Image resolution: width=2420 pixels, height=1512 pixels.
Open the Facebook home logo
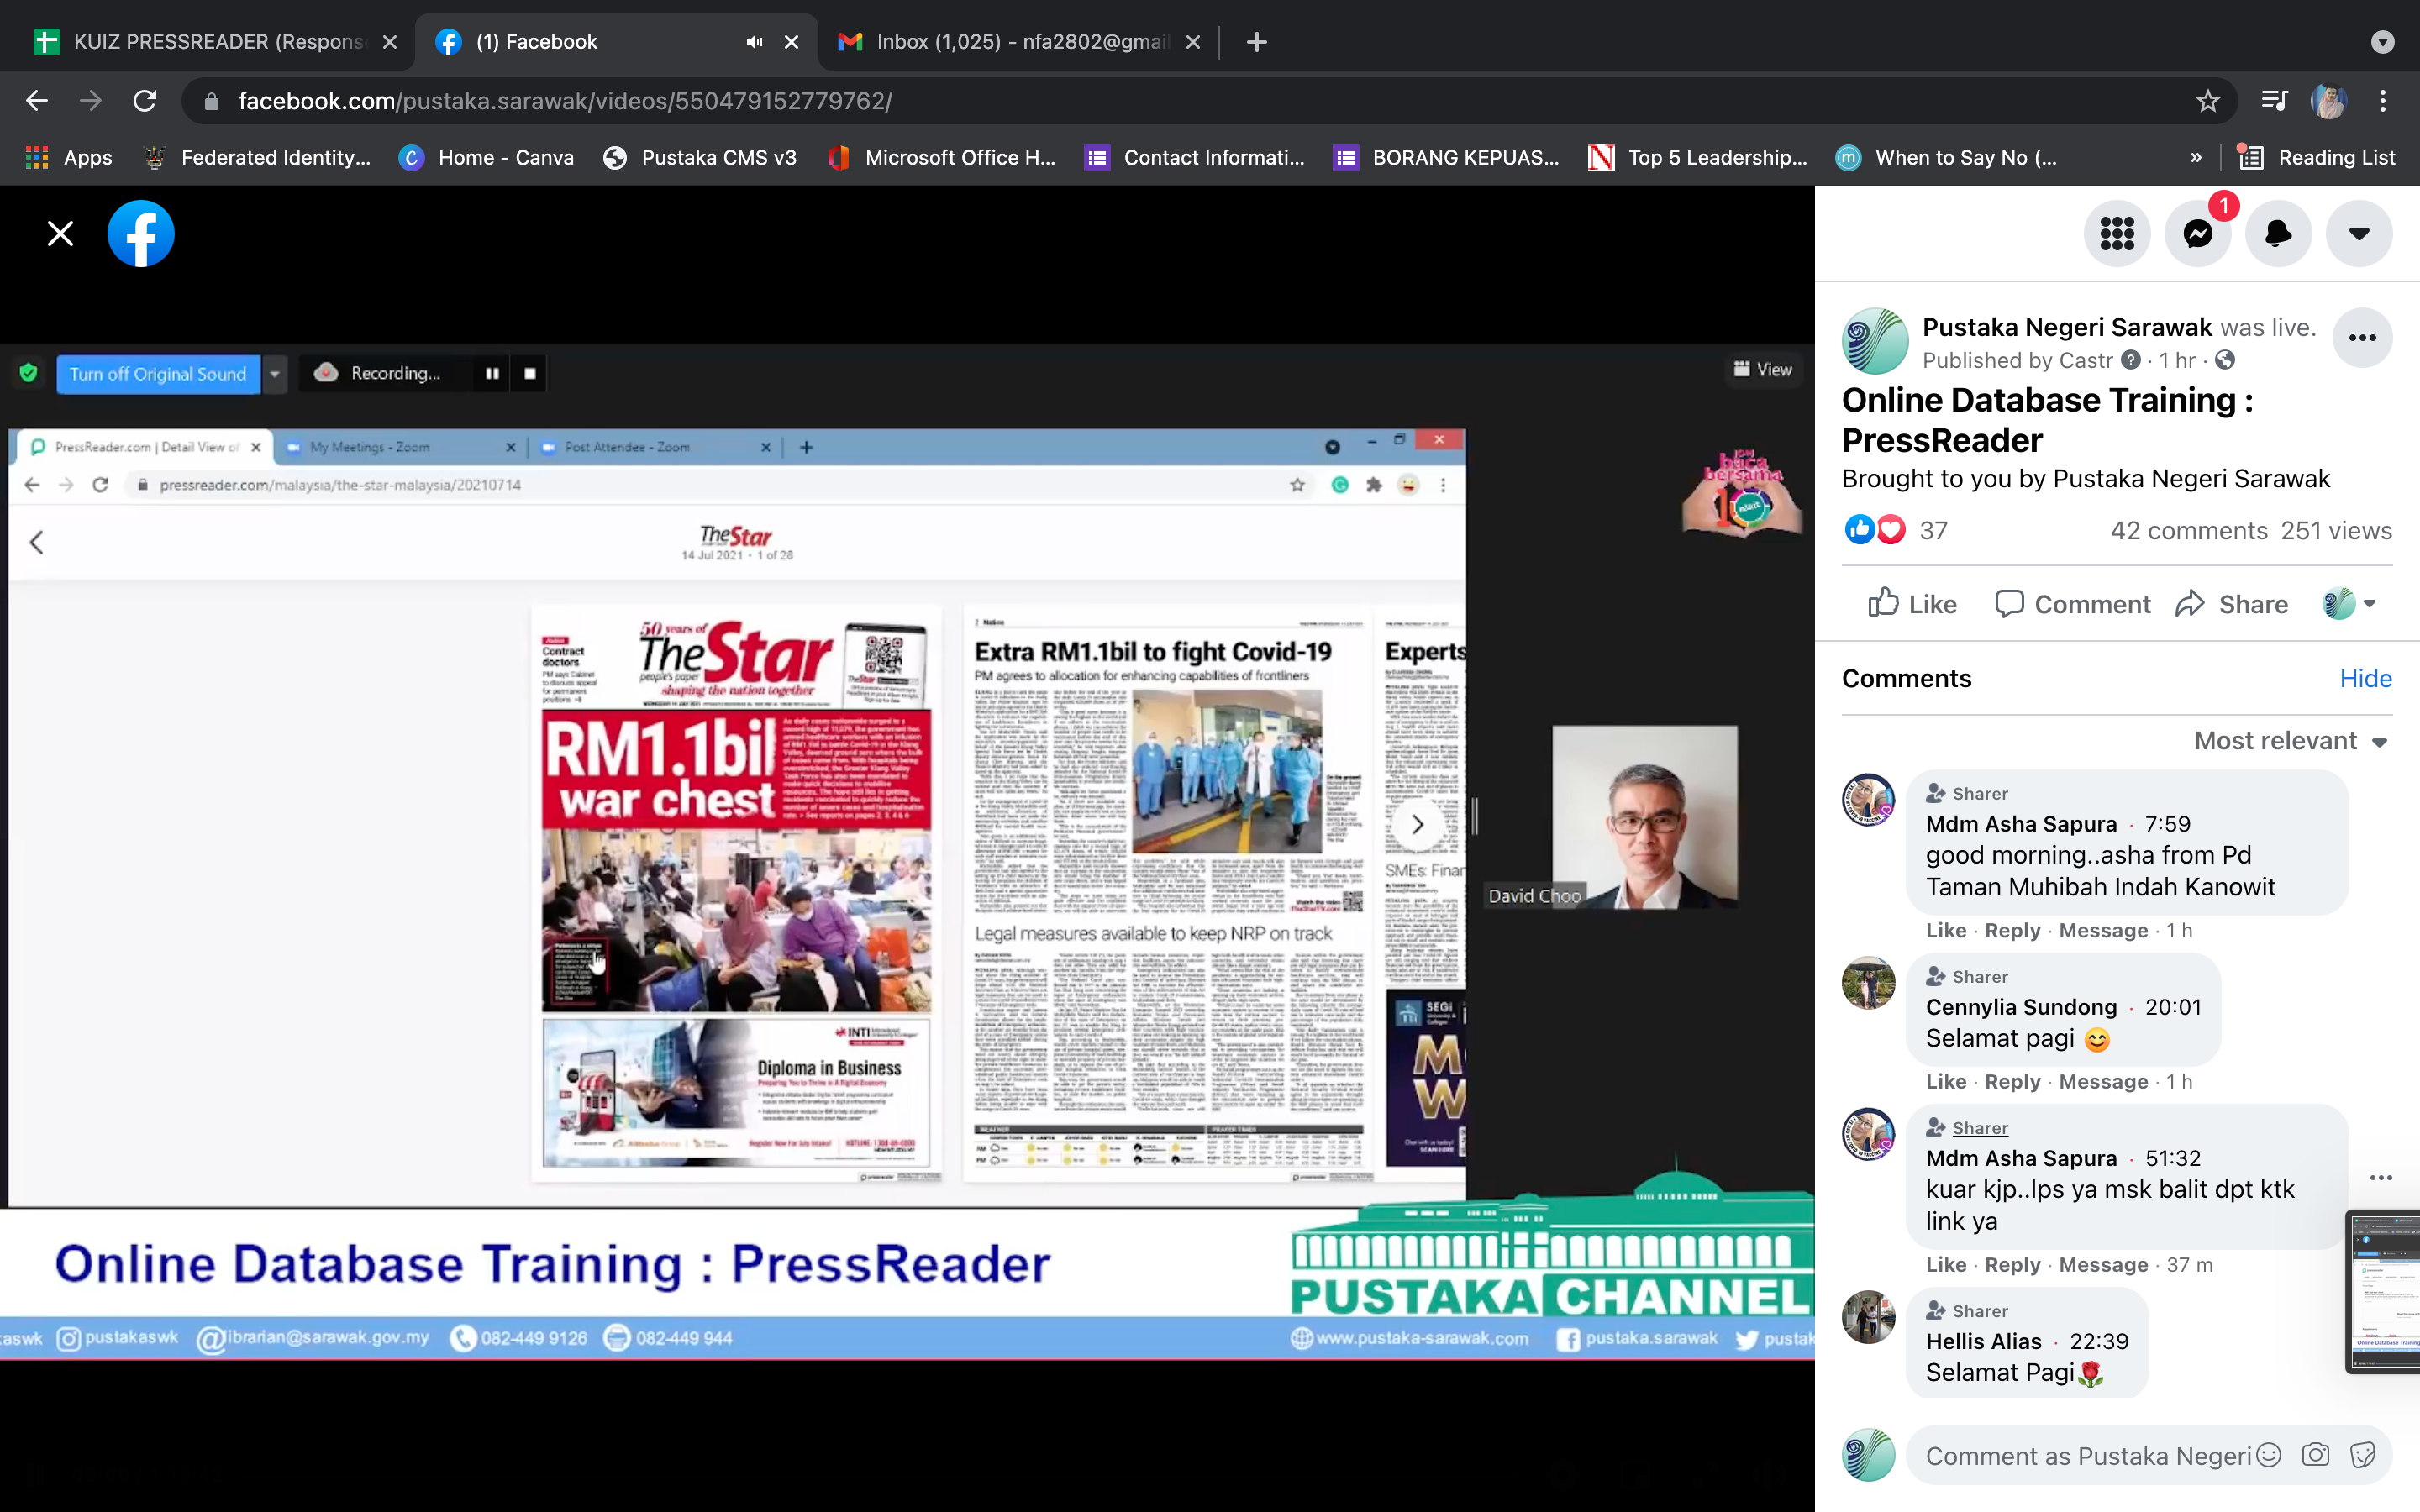click(141, 233)
